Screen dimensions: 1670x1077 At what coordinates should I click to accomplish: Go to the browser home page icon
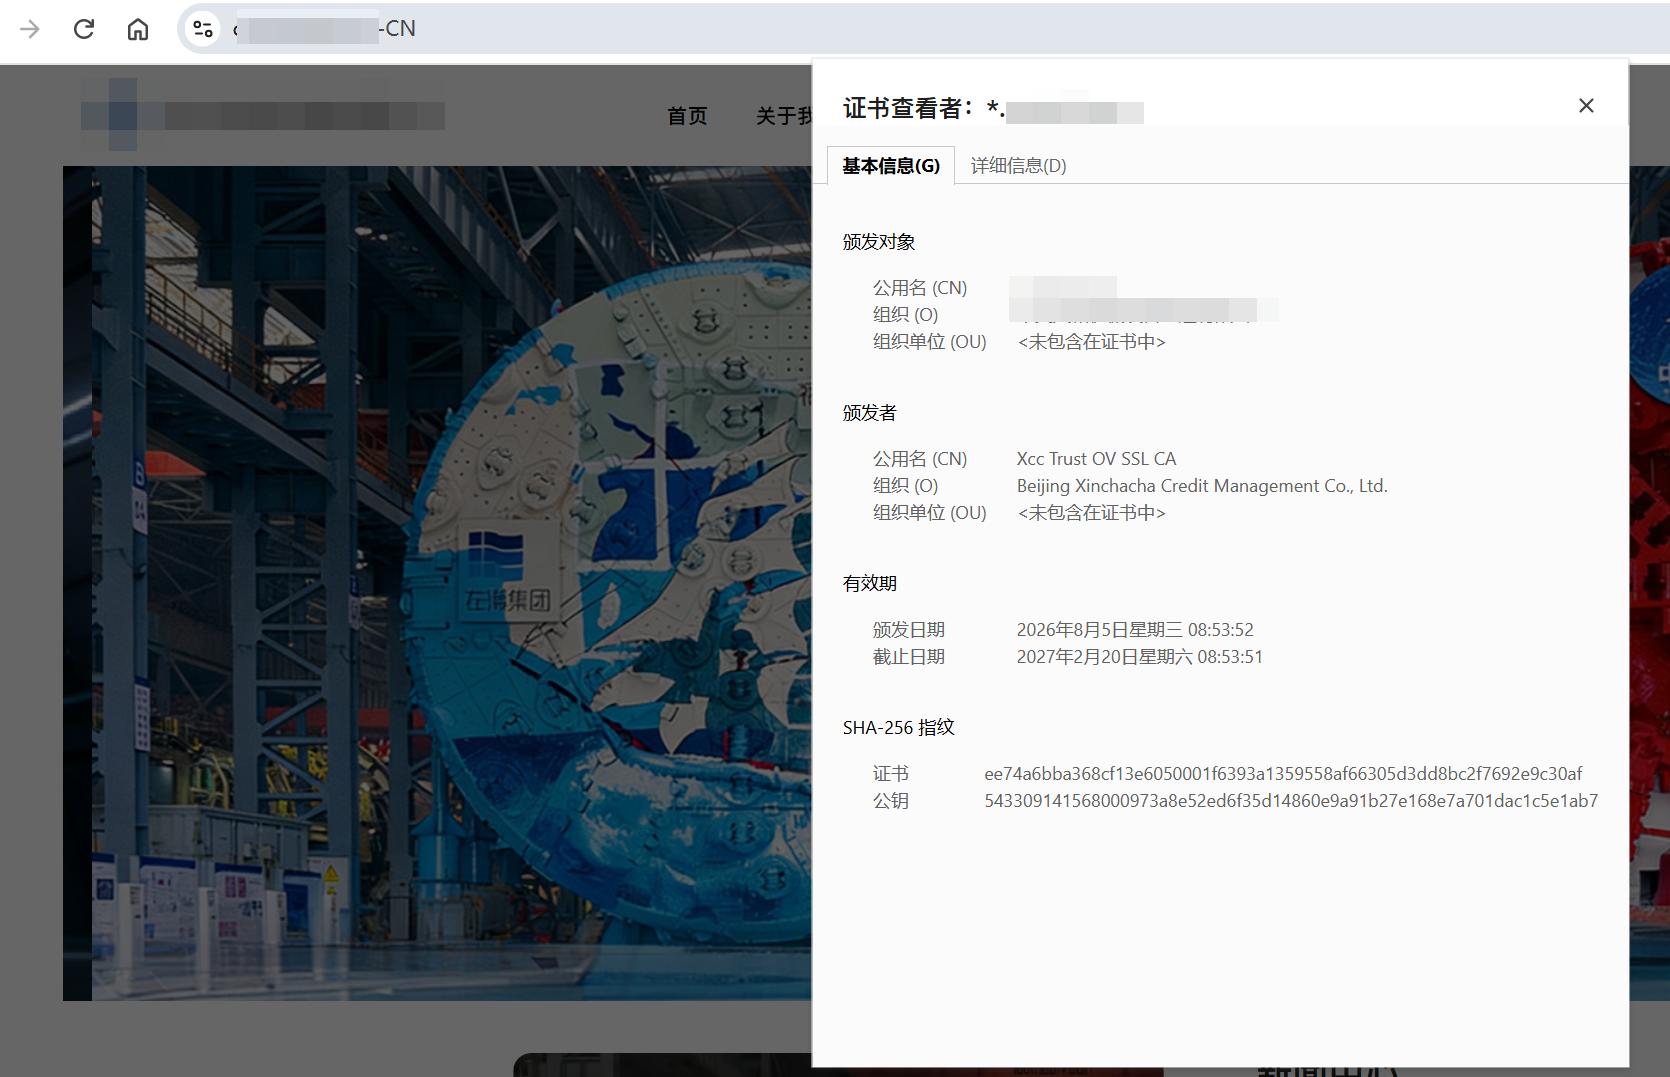click(138, 29)
